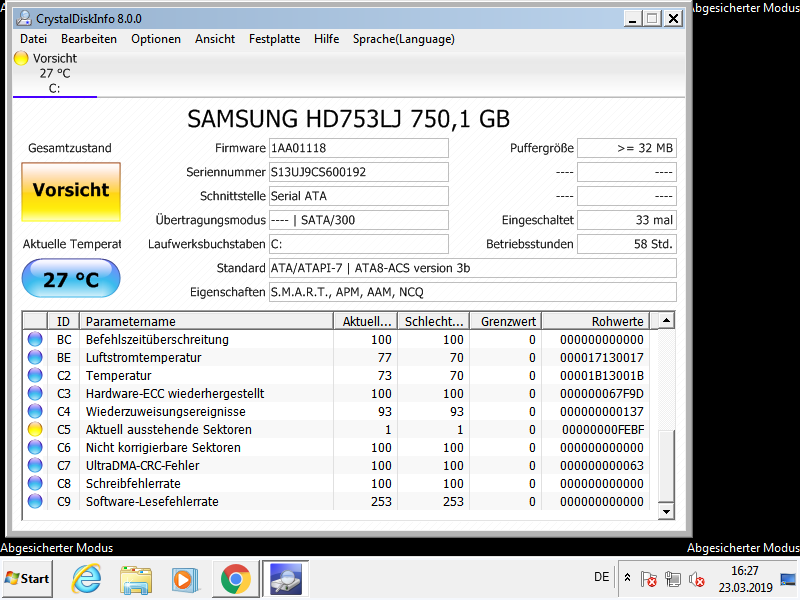Click blue status circle for row C2 Temperatur
800x600 pixels.
point(35,376)
